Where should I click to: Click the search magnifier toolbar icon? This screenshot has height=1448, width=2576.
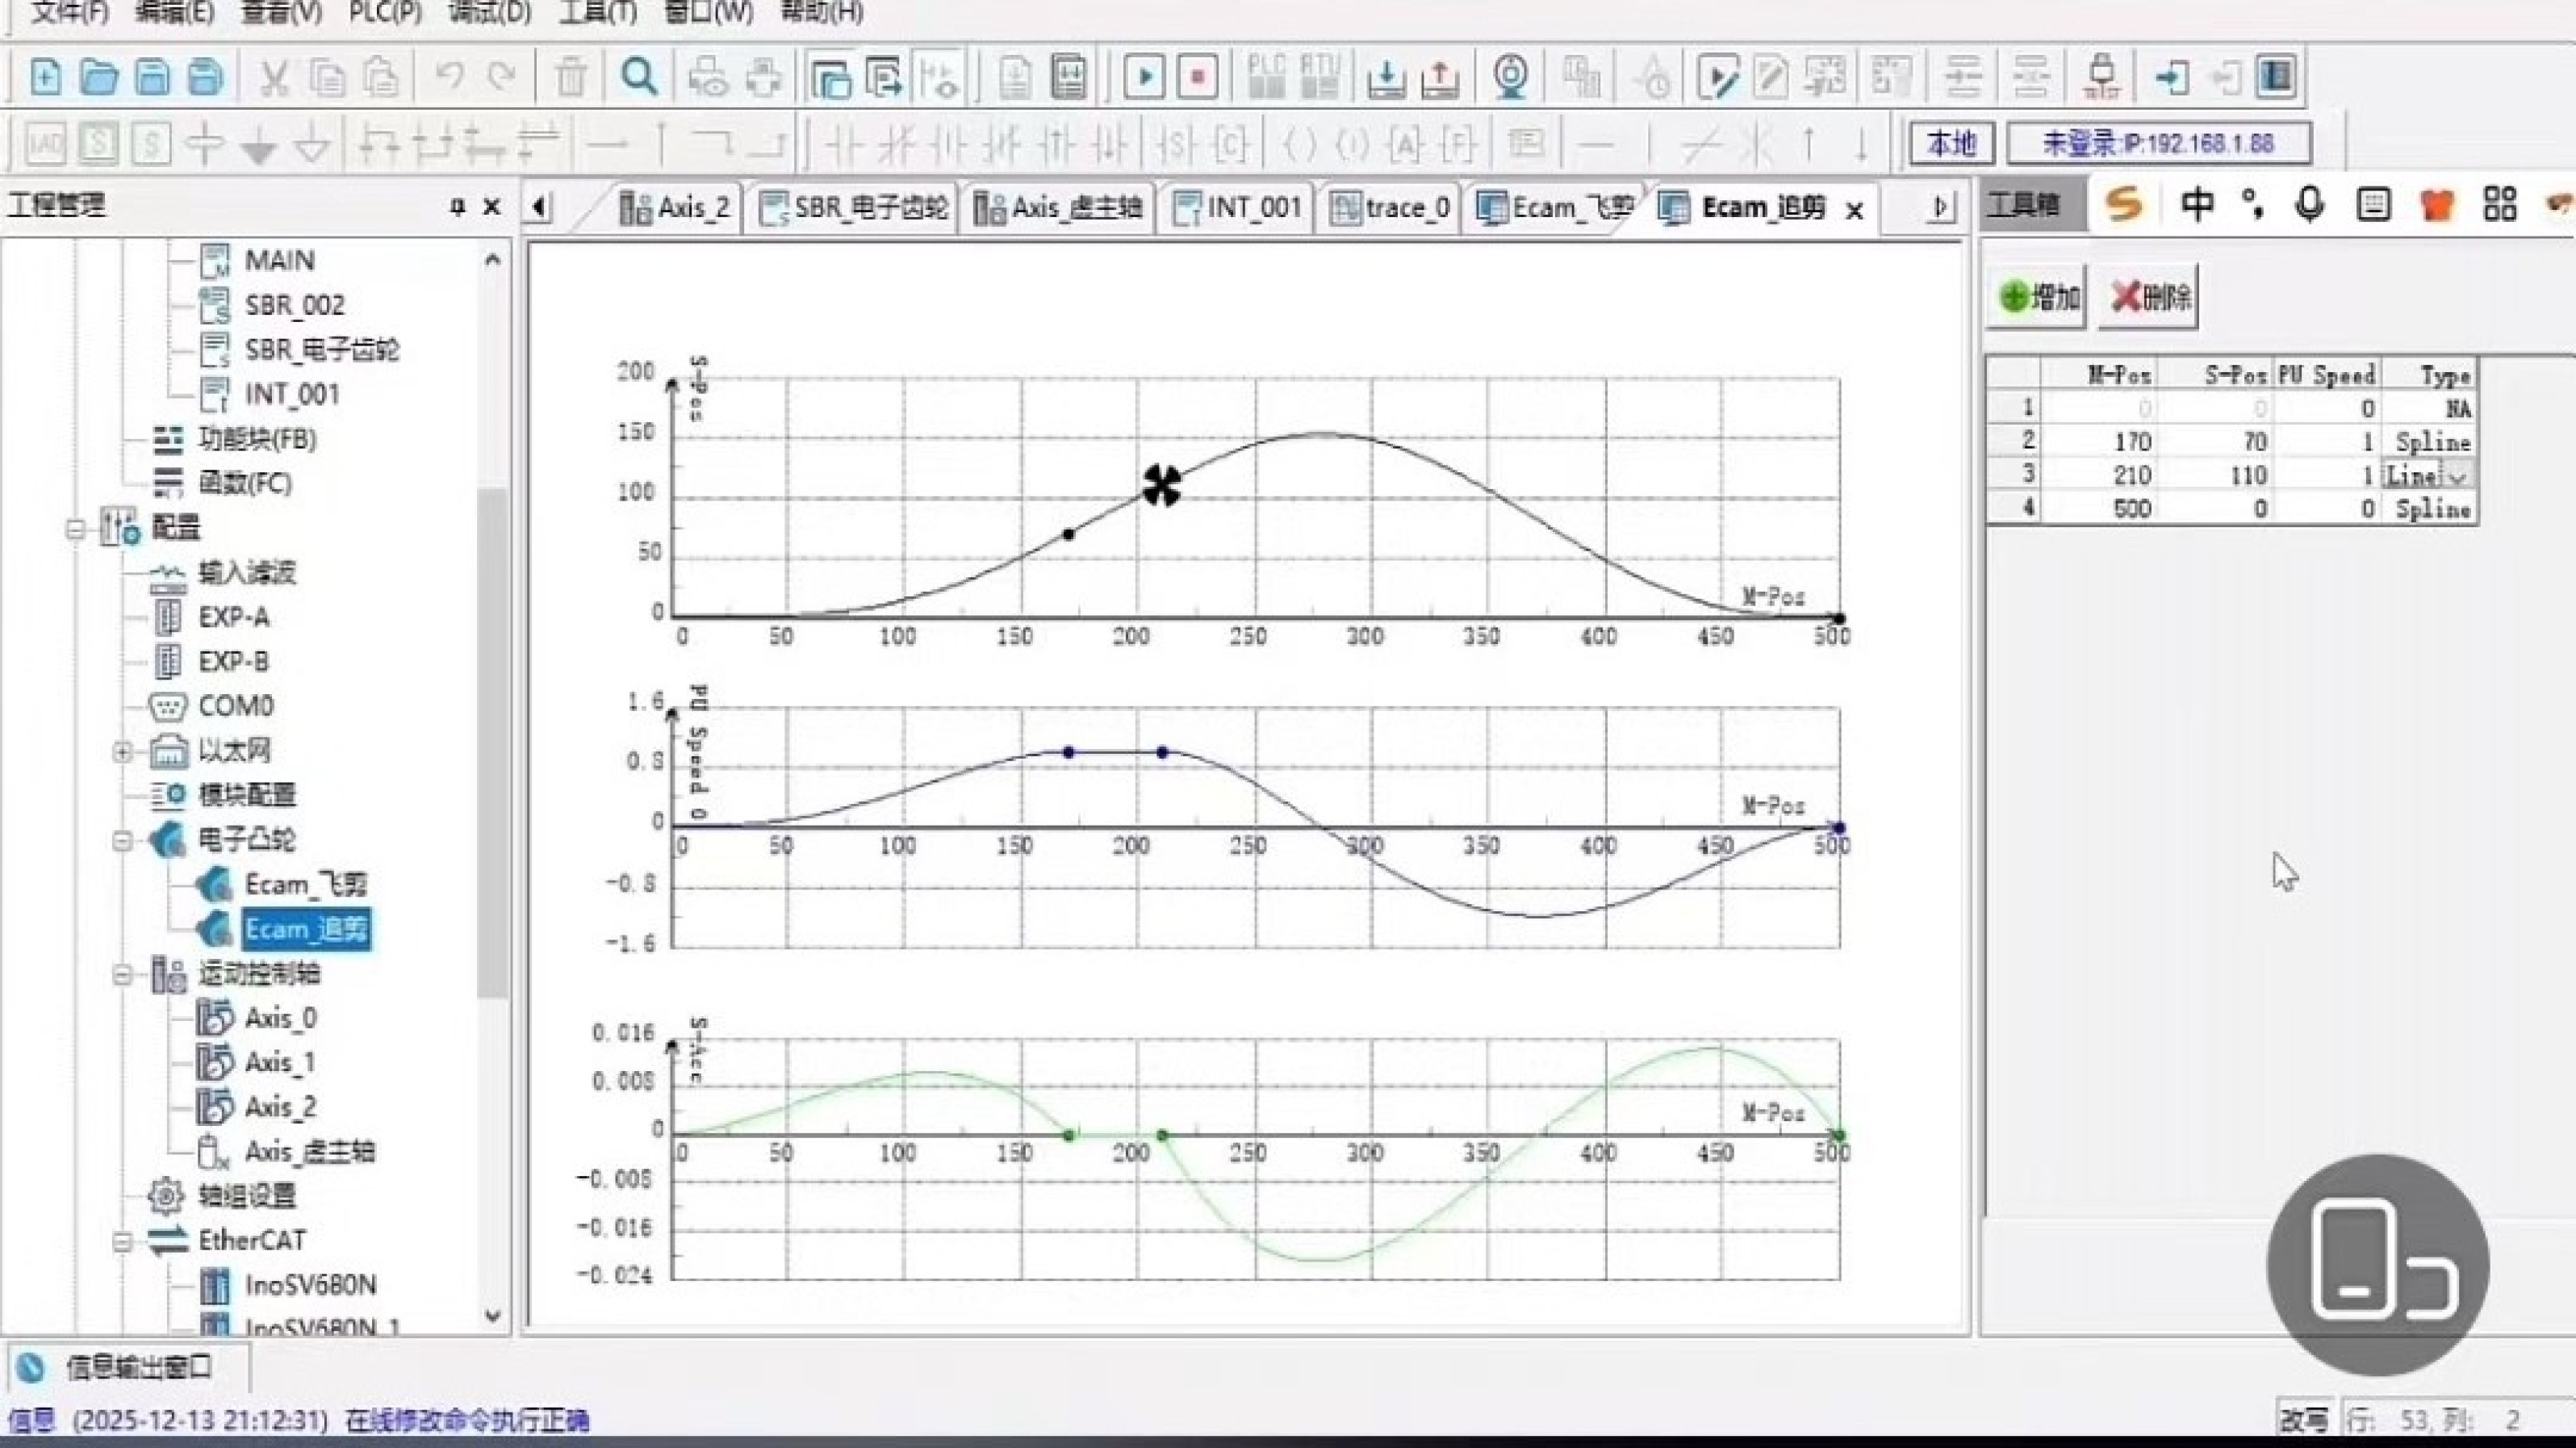(x=639, y=77)
